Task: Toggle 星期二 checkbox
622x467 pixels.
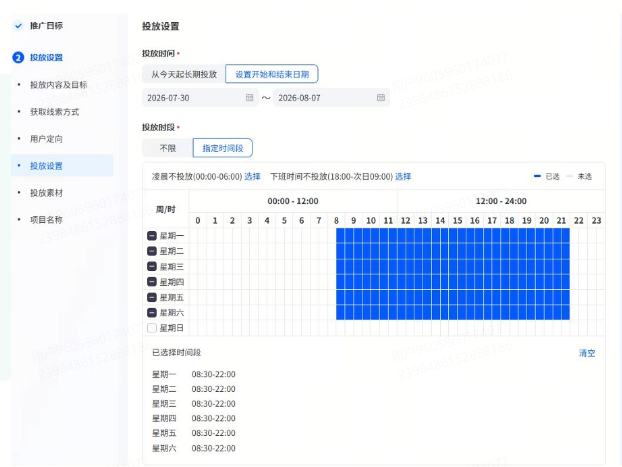Action: 152,251
